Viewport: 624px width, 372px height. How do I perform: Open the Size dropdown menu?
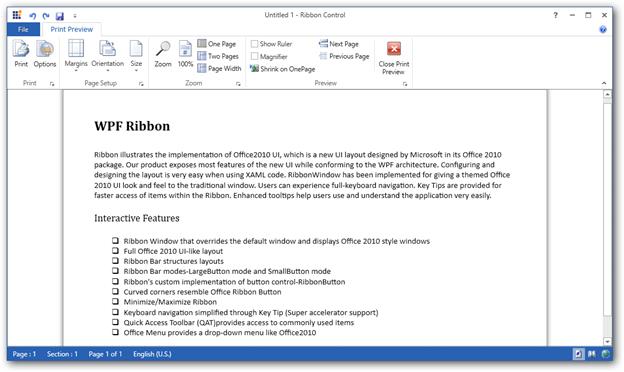tap(136, 55)
